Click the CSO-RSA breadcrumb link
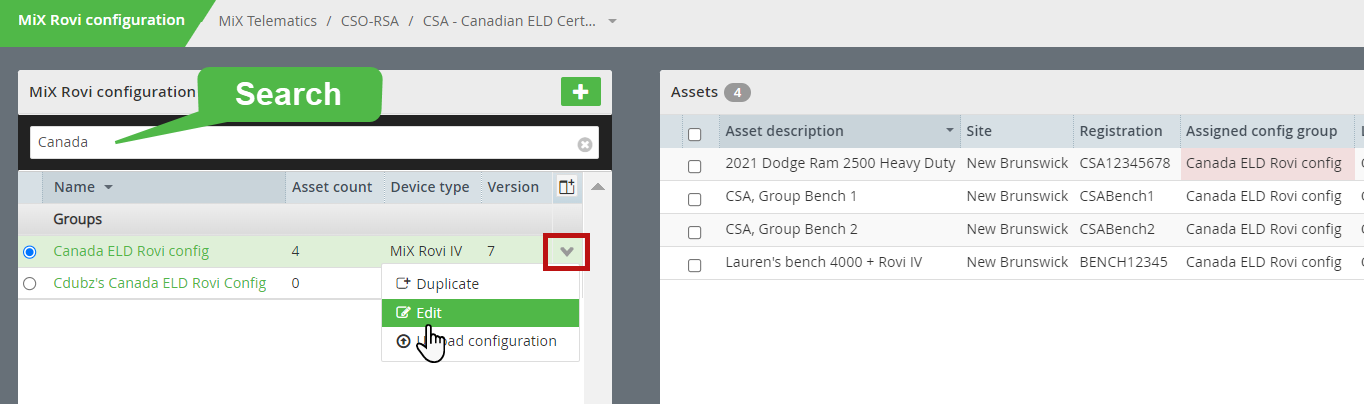This screenshot has width=1364, height=404. click(x=367, y=21)
